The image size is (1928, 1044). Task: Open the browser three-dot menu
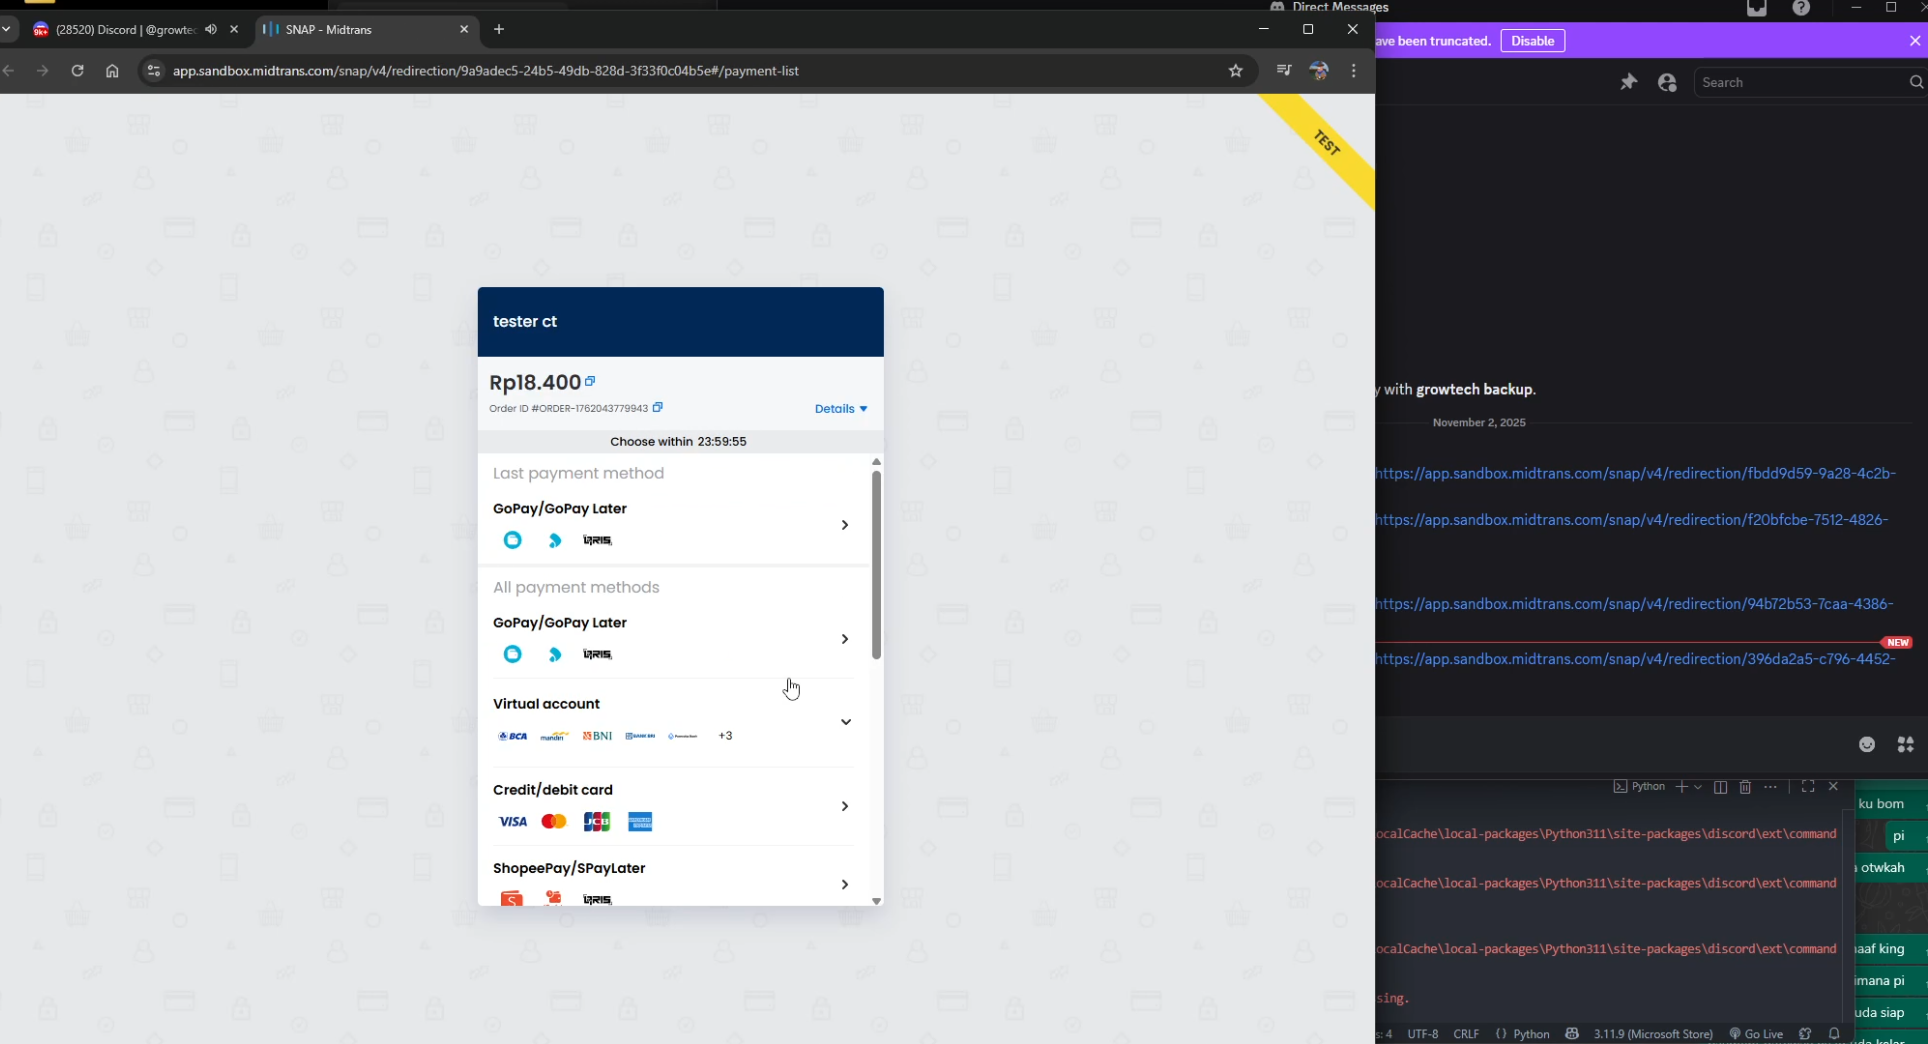point(1354,71)
